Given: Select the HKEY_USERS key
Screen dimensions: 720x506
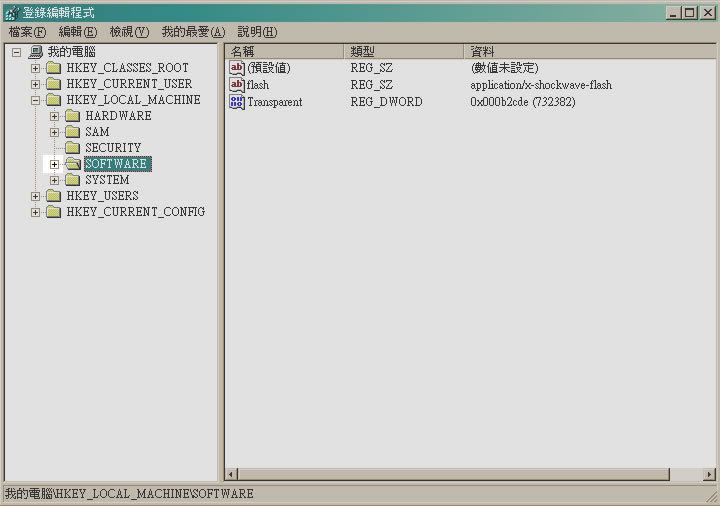Looking at the screenshot, I should click(102, 196).
